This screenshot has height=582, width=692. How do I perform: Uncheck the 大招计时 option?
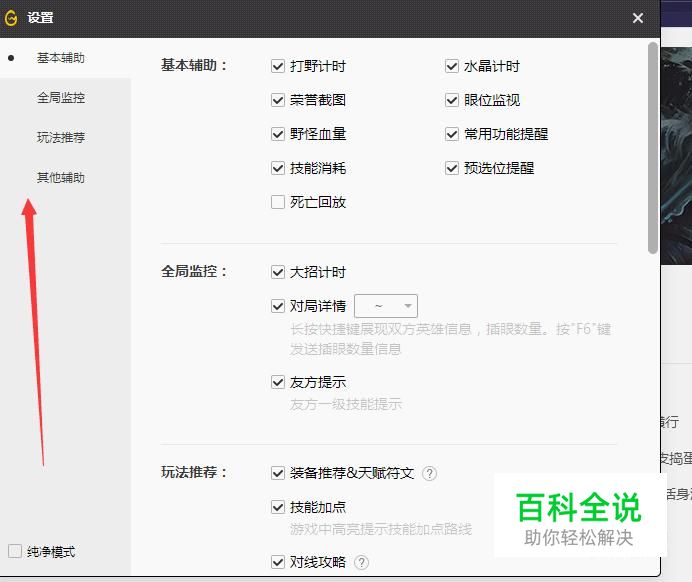point(278,272)
